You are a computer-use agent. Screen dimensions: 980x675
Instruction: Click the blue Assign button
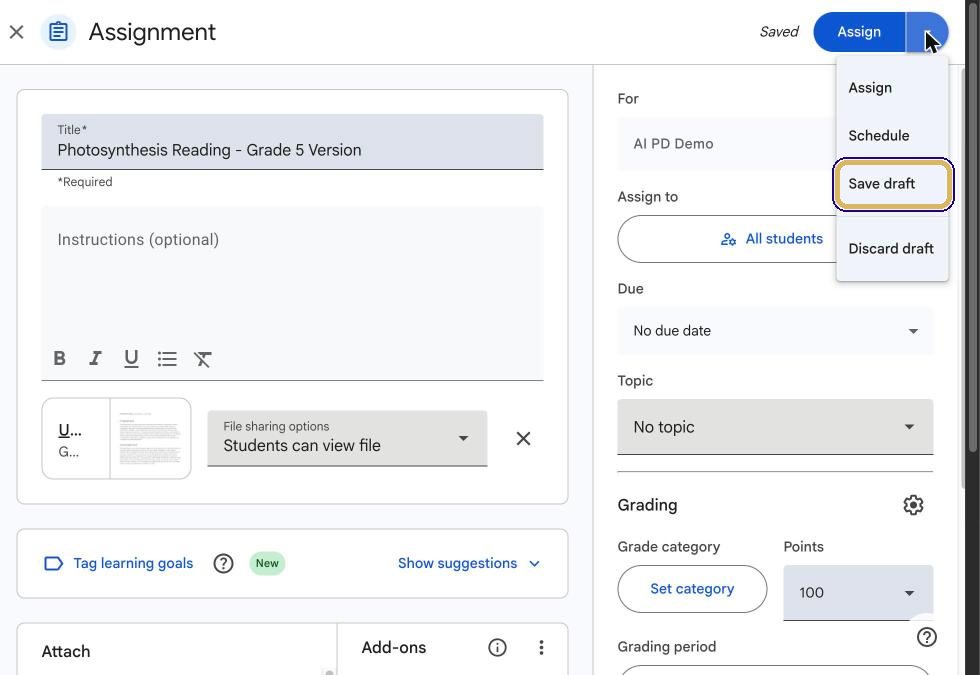859,32
